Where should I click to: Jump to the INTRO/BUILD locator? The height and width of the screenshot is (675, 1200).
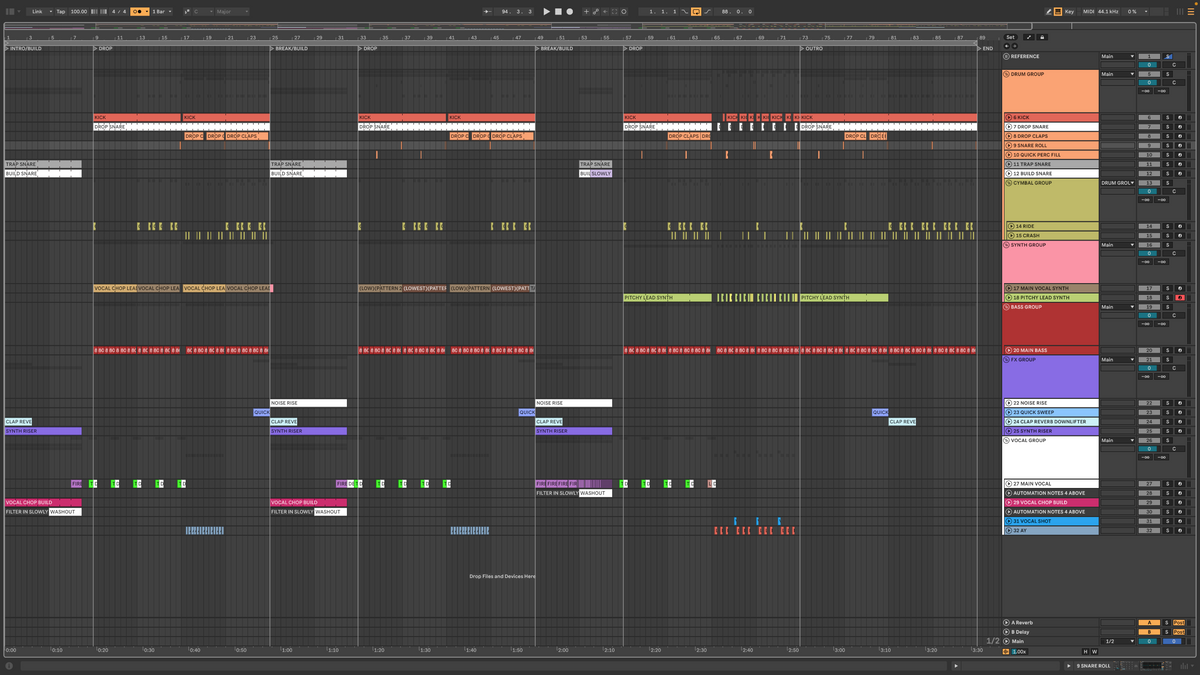[24, 48]
